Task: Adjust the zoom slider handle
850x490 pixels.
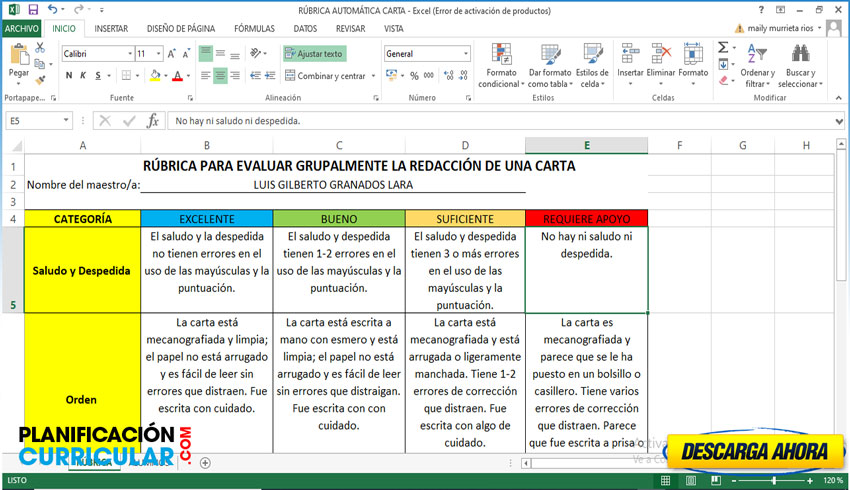Action: point(774,480)
